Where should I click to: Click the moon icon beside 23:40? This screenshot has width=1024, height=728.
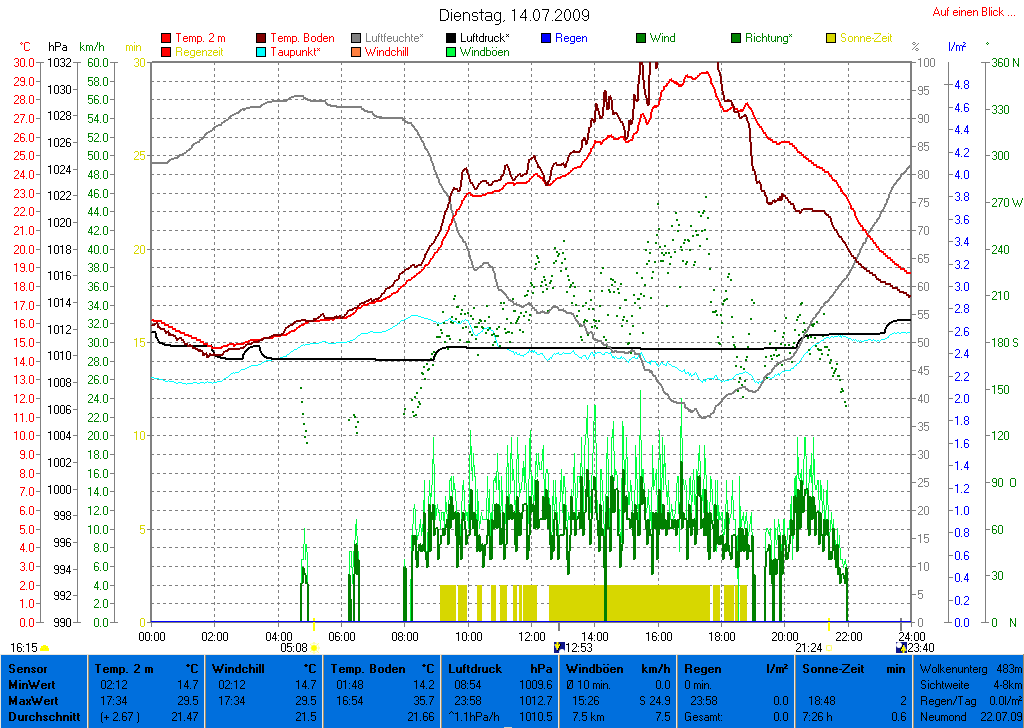[x=901, y=648]
